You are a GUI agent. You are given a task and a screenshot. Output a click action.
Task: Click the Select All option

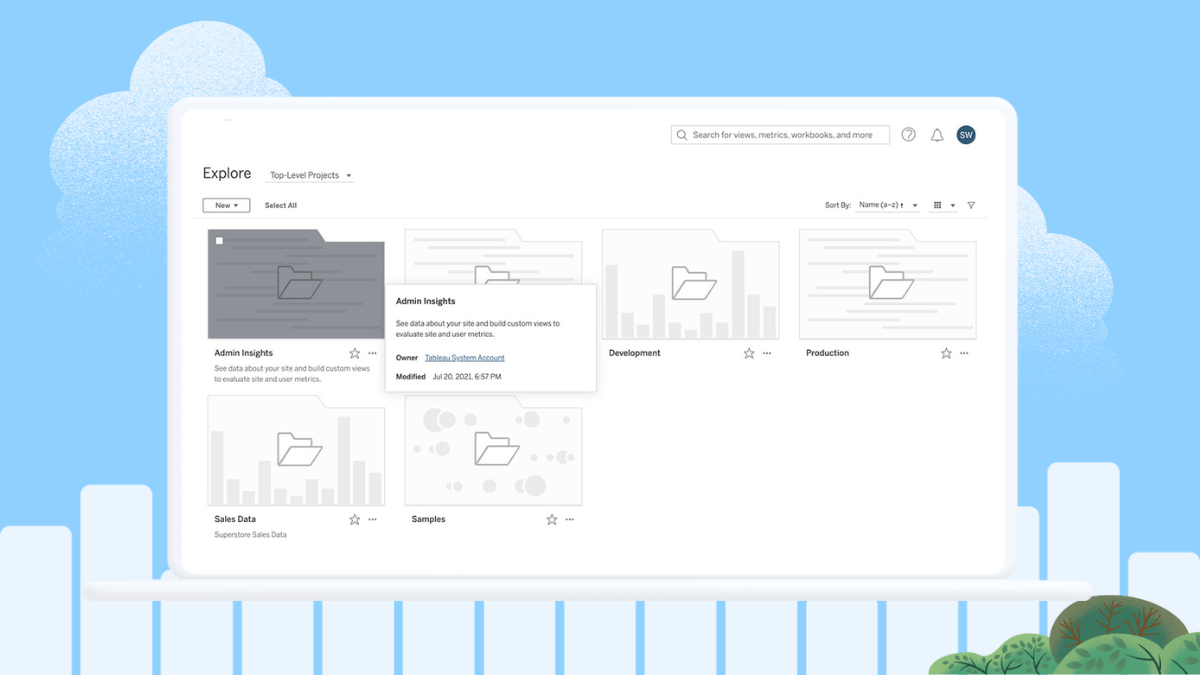[x=280, y=205]
